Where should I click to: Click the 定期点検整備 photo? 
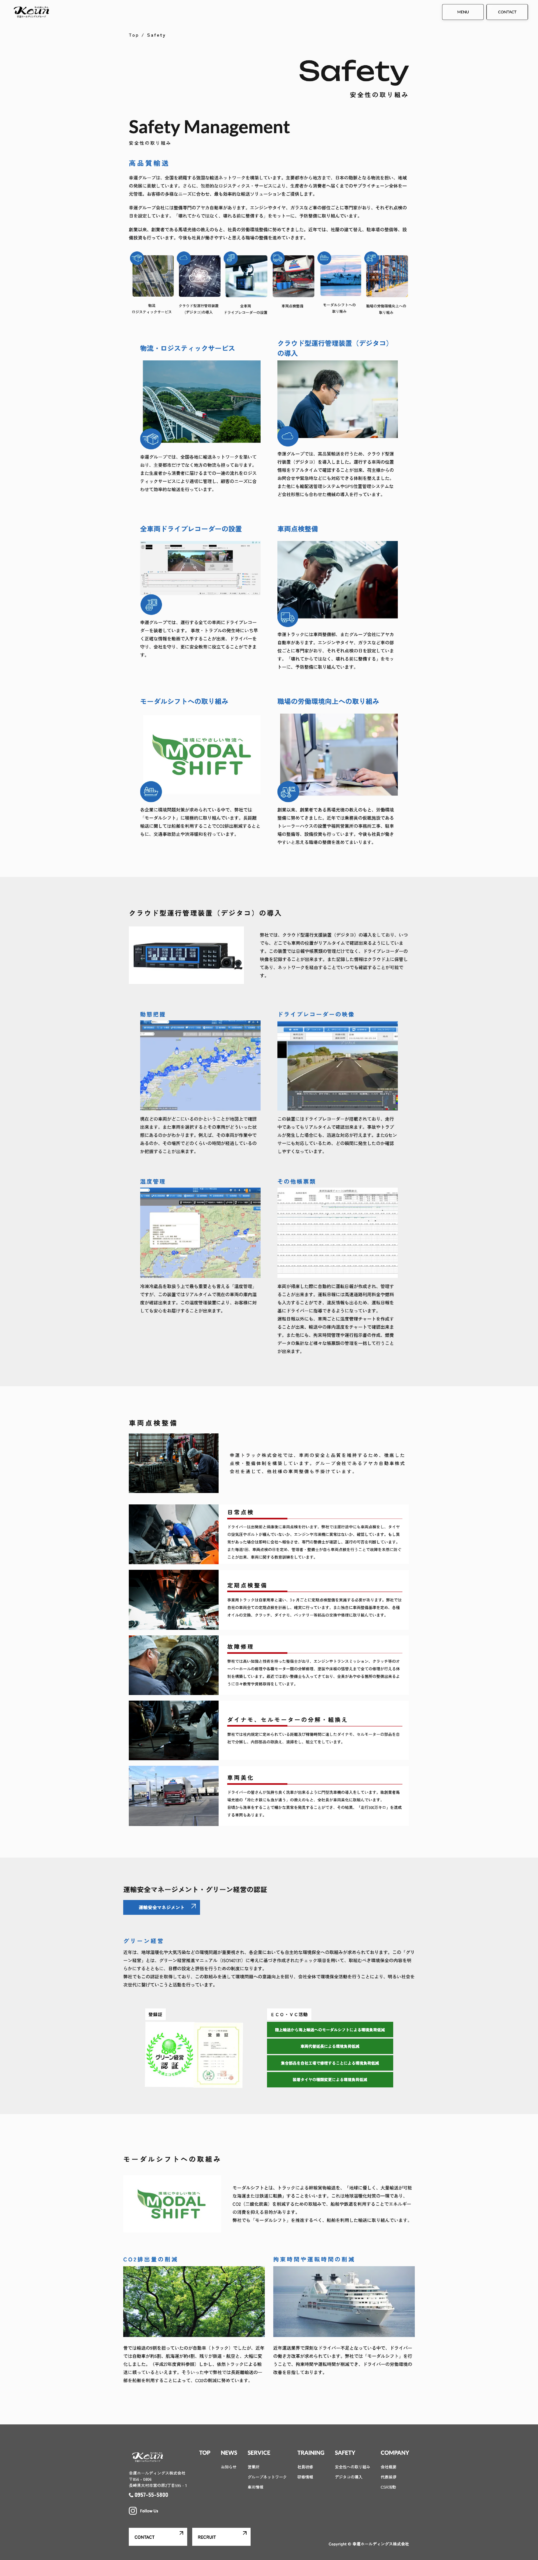click(x=173, y=1600)
